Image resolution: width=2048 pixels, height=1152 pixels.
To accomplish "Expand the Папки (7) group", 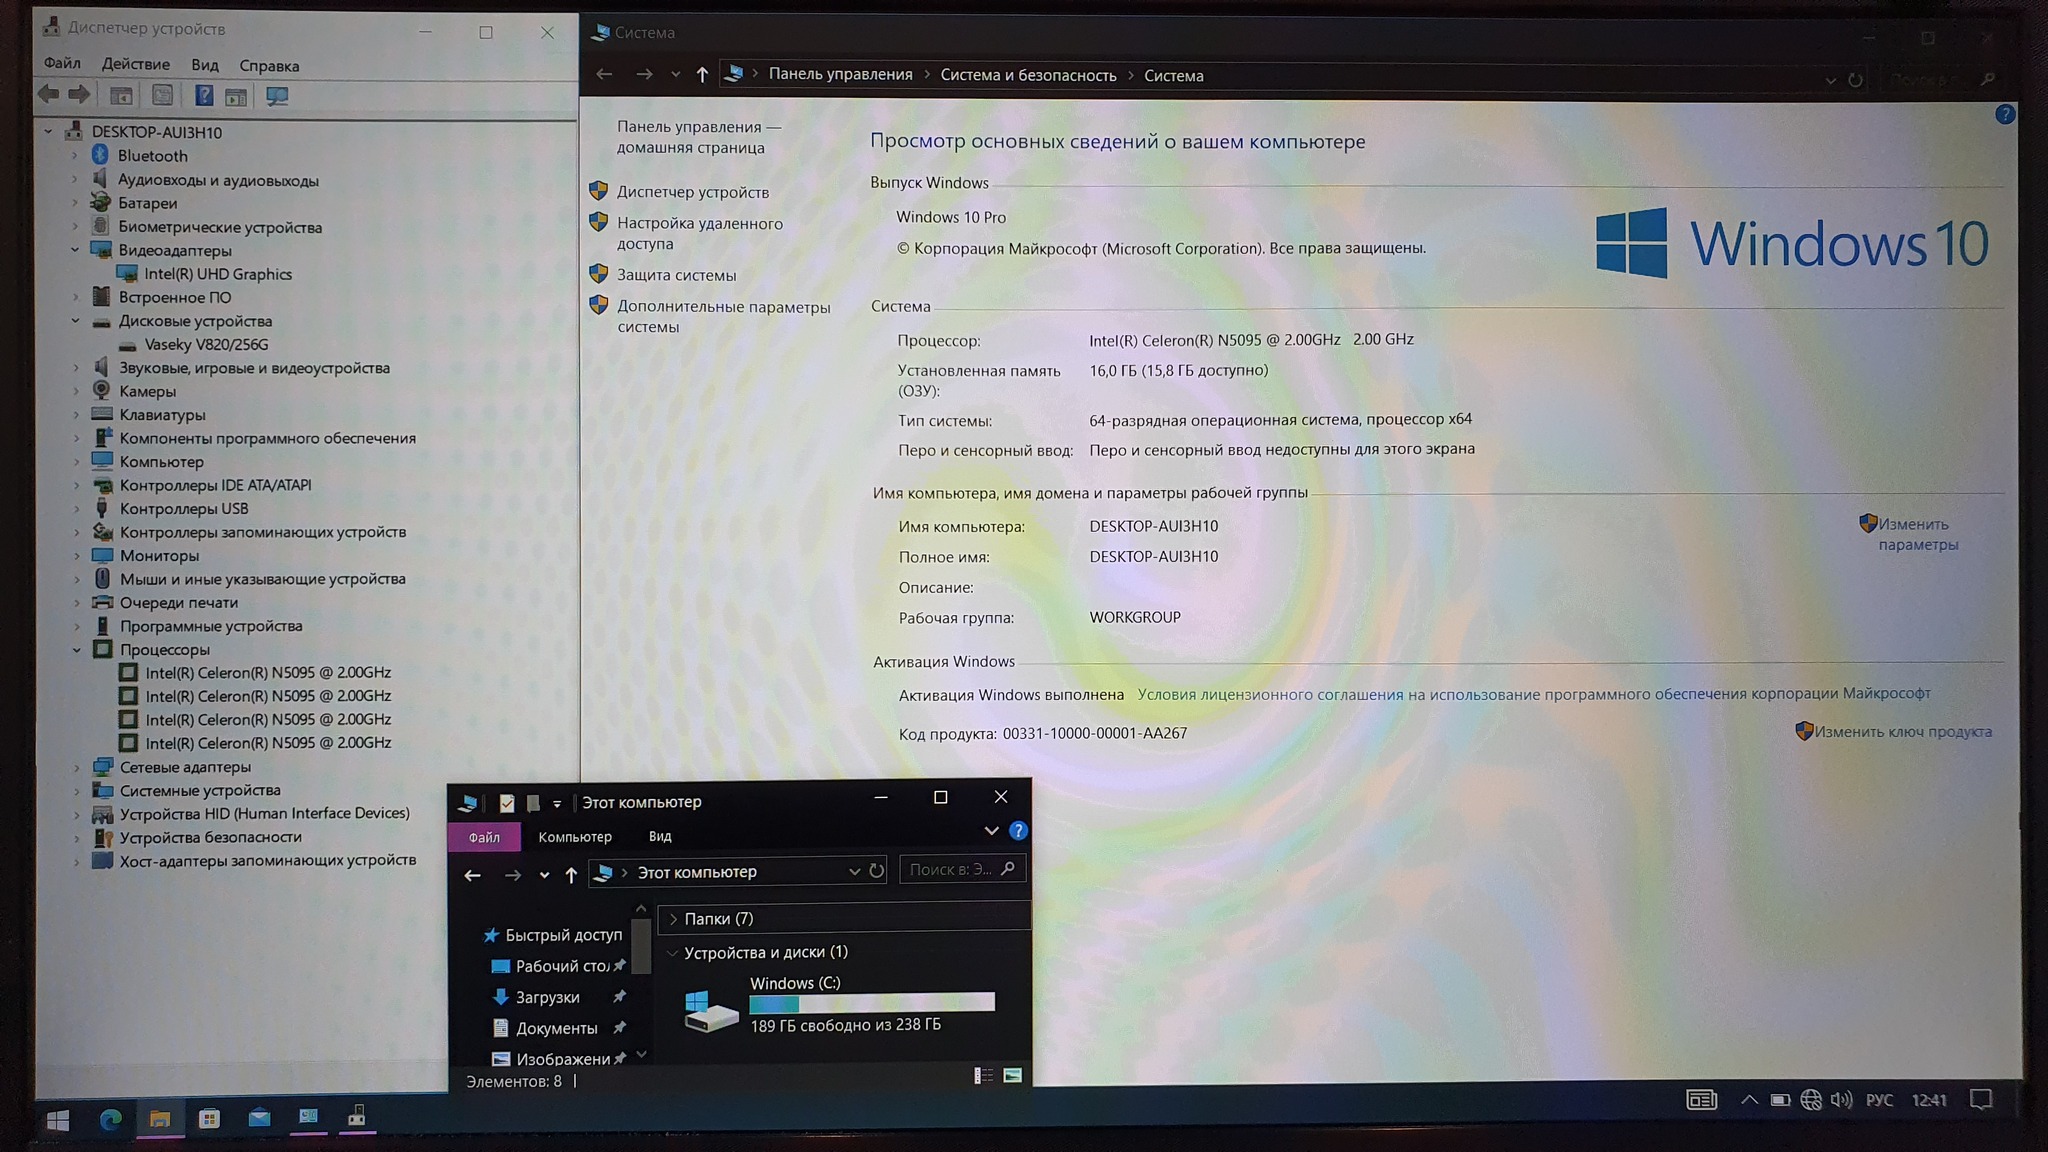I will click(673, 919).
